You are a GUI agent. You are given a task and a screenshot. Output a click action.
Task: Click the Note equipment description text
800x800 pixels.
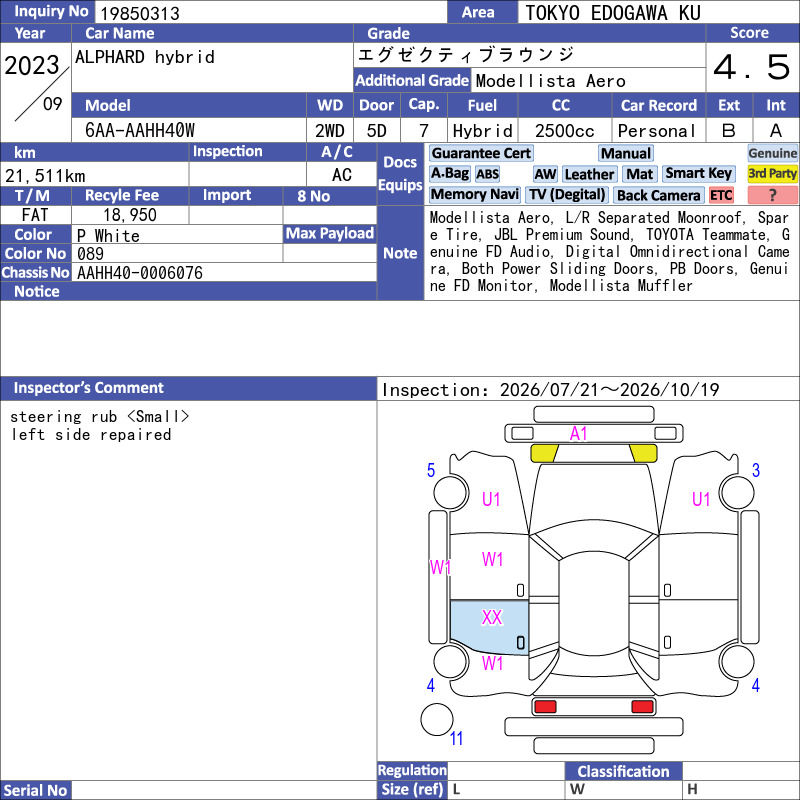(610, 252)
